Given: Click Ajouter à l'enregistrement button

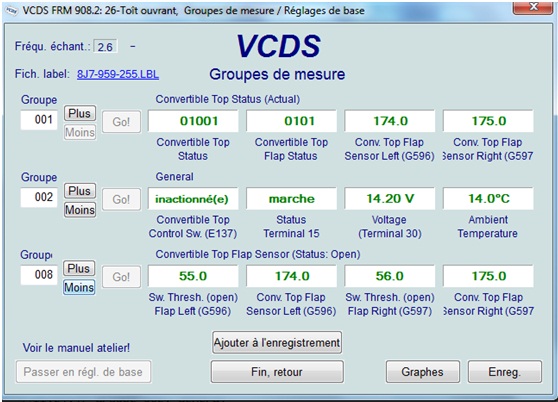Looking at the screenshot, I should (277, 343).
